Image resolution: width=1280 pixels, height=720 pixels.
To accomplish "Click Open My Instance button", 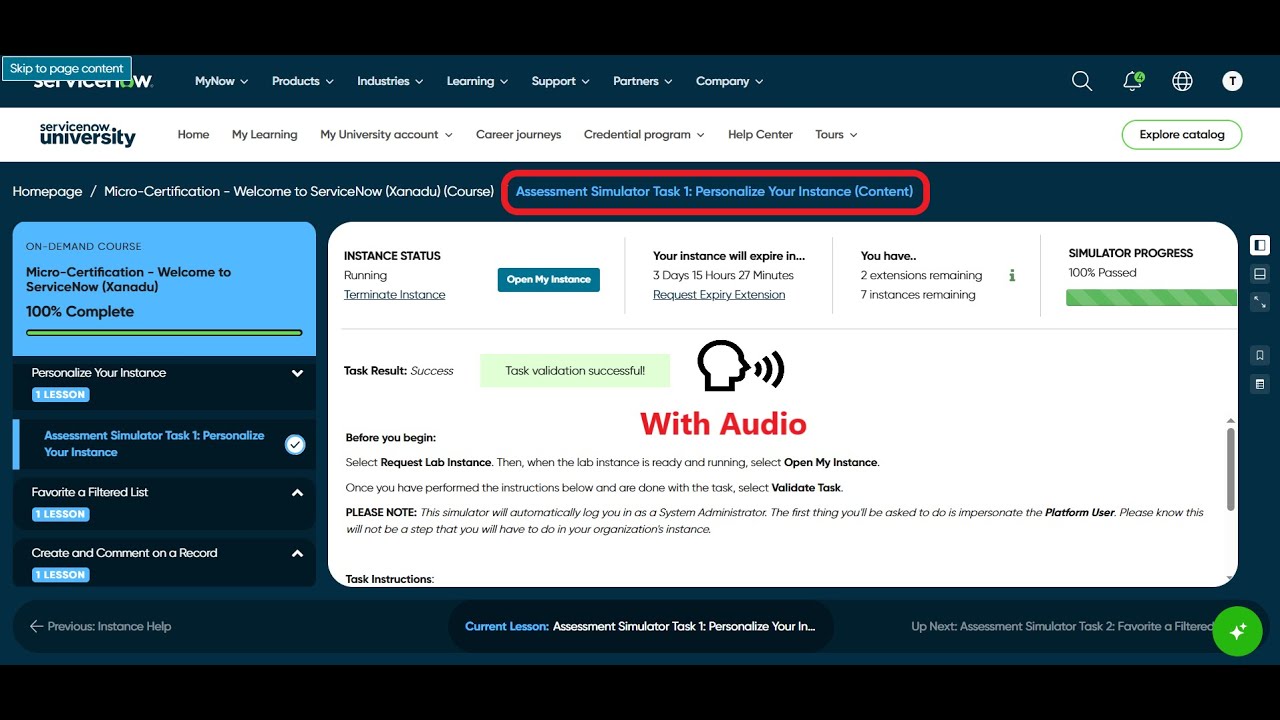I will tap(548, 279).
